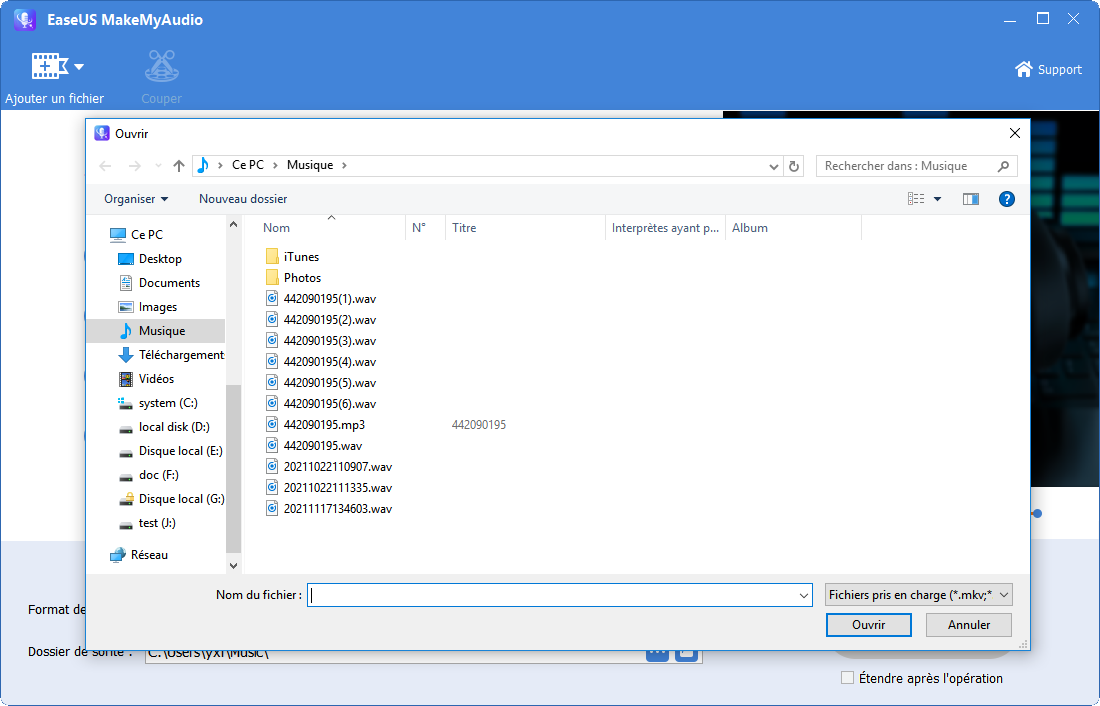The image size is (1100, 706).
Task: Select file 20211022111335.wav
Action: point(329,488)
